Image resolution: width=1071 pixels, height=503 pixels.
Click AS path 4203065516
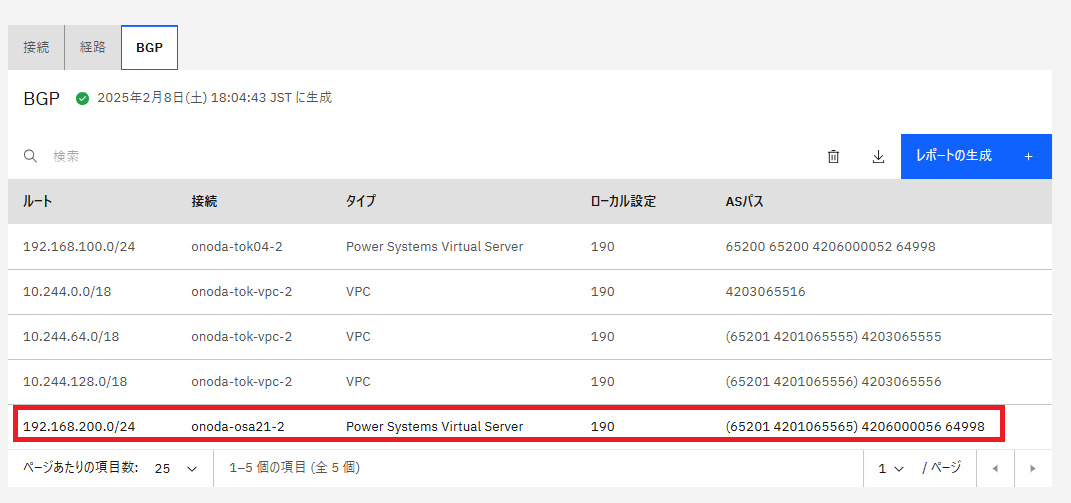[766, 292]
